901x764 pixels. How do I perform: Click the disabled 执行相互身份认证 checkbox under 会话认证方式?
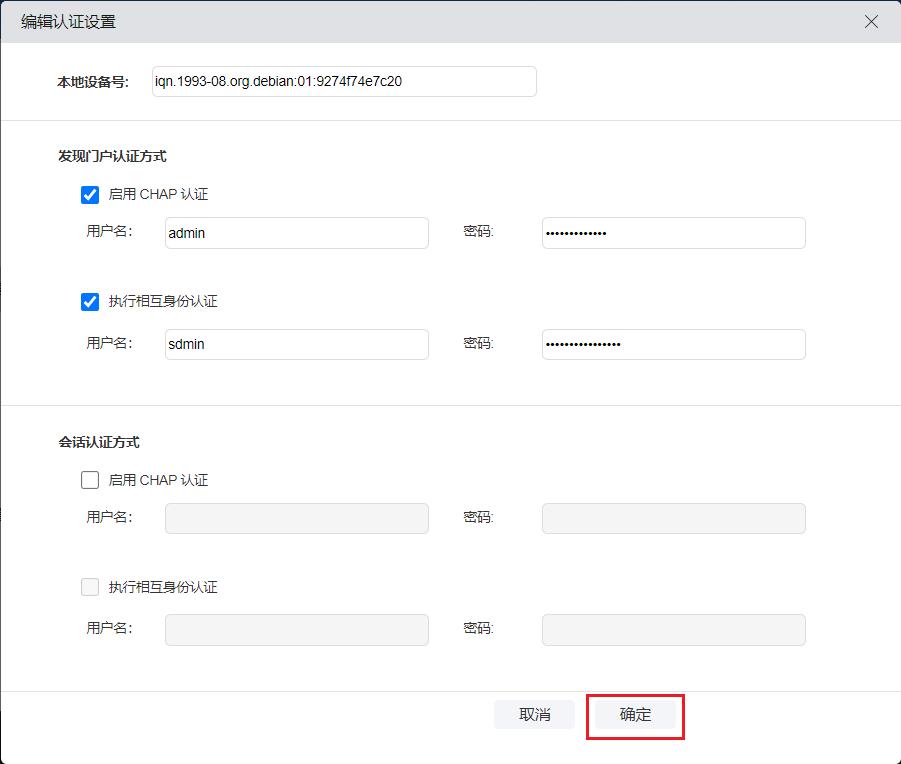[x=90, y=587]
